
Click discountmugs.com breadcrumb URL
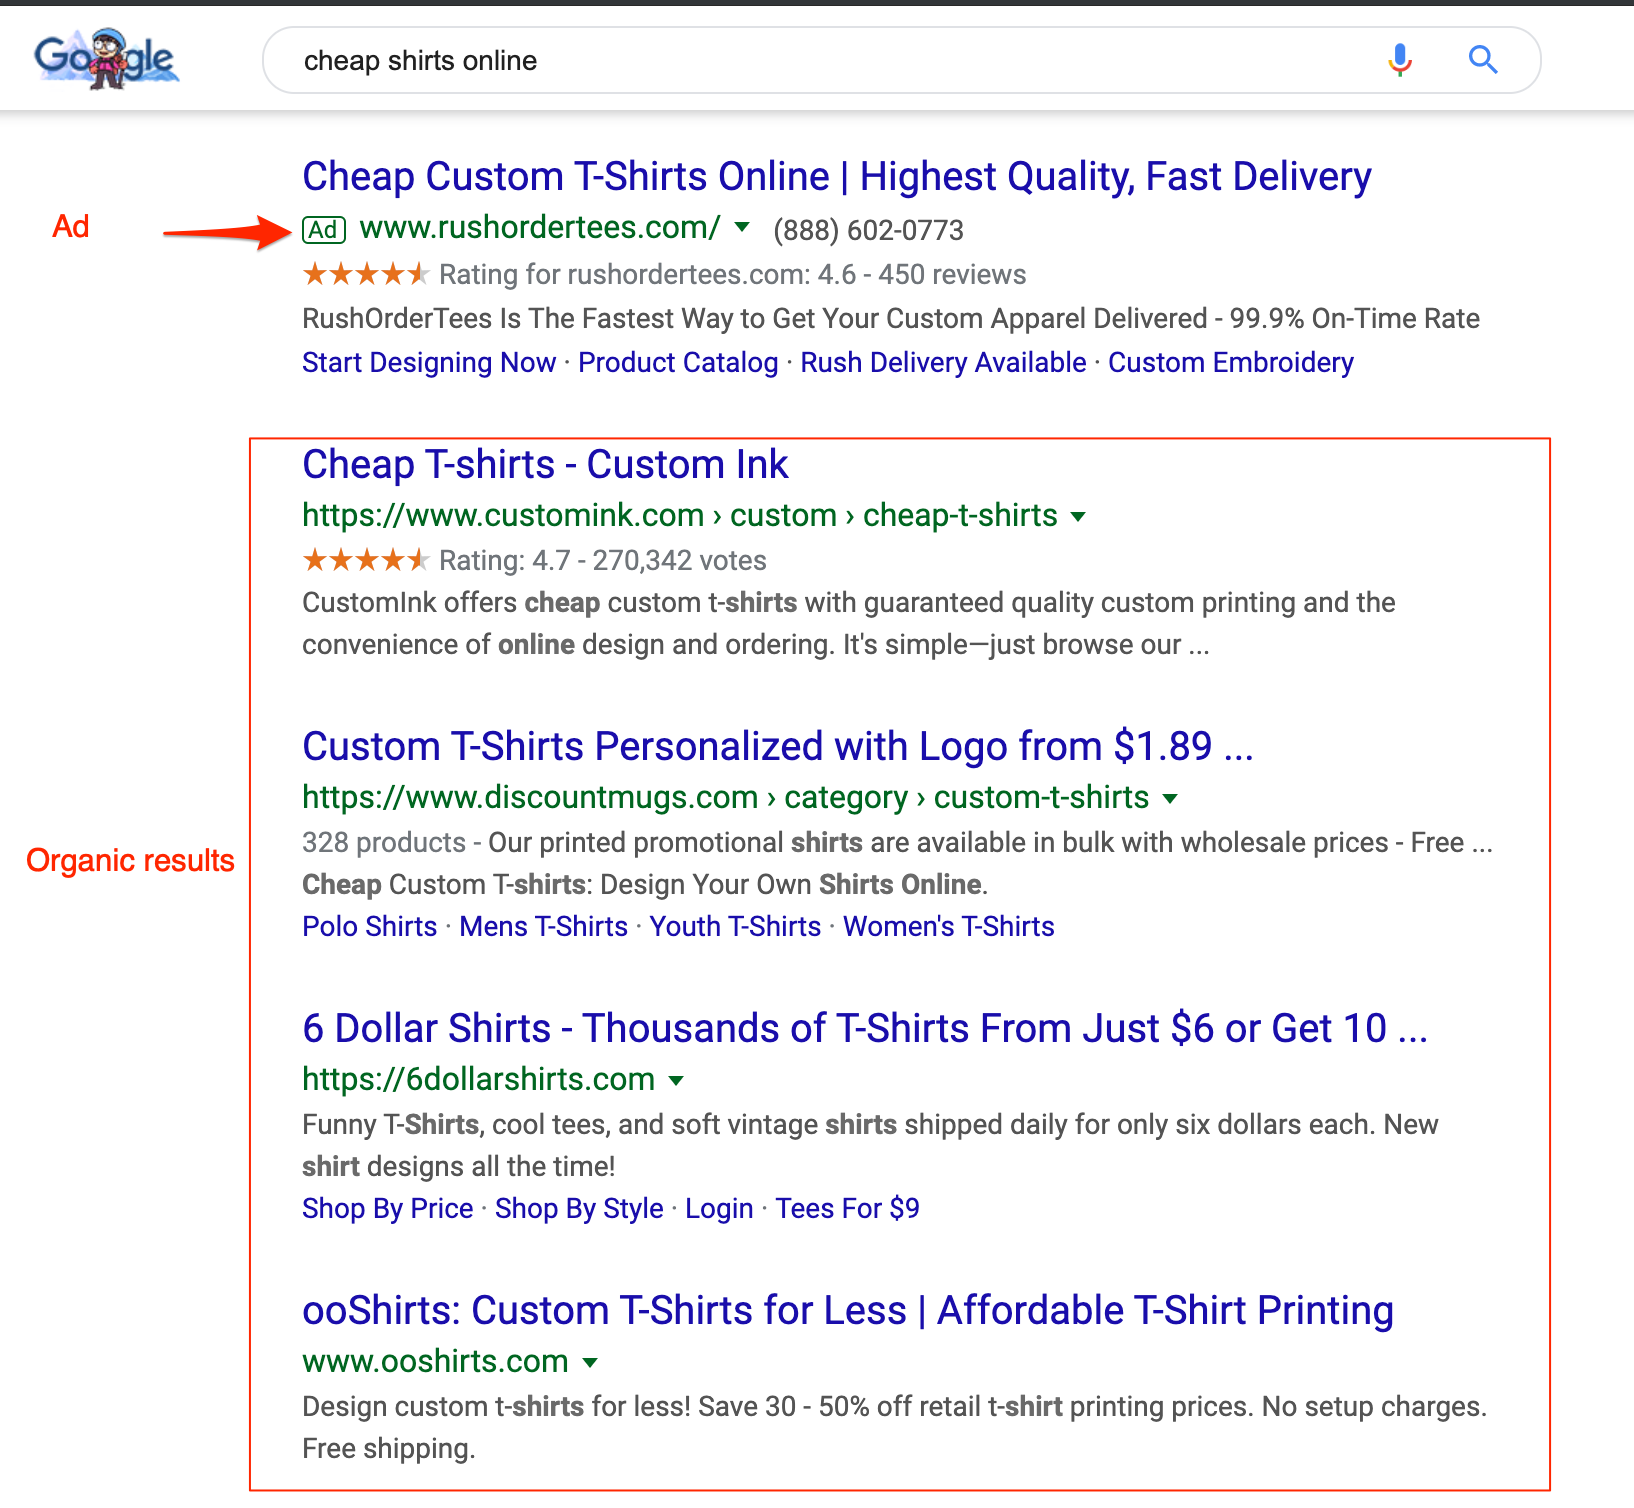click(726, 797)
